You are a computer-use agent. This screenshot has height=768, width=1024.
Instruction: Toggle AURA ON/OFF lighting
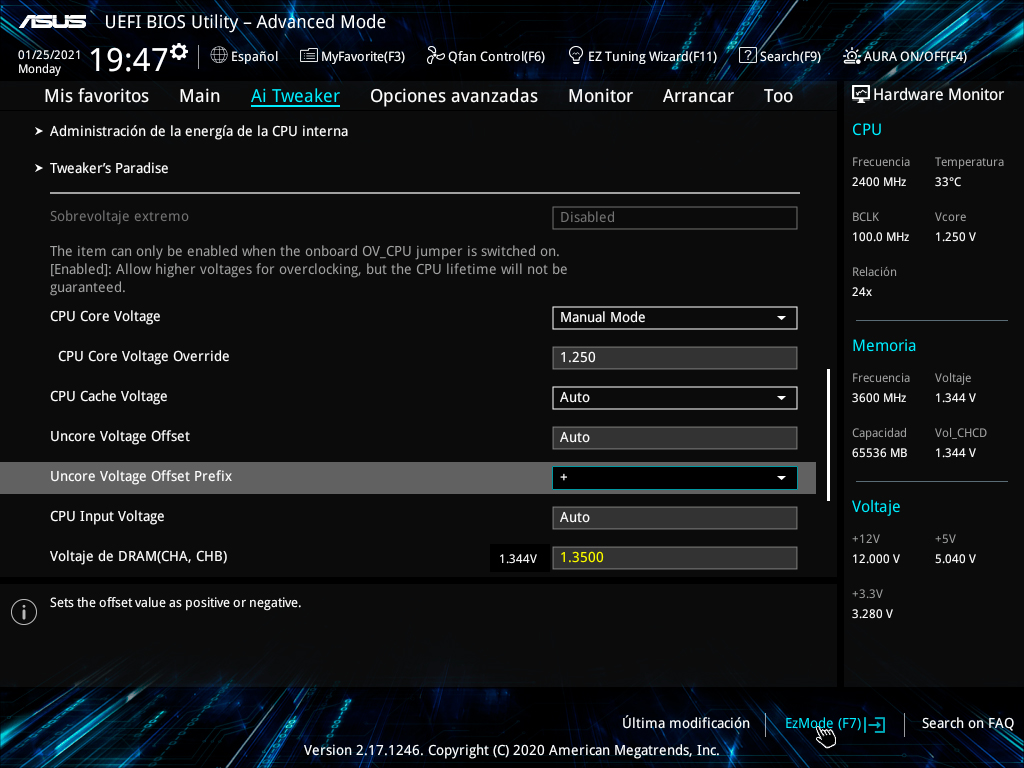852,56
